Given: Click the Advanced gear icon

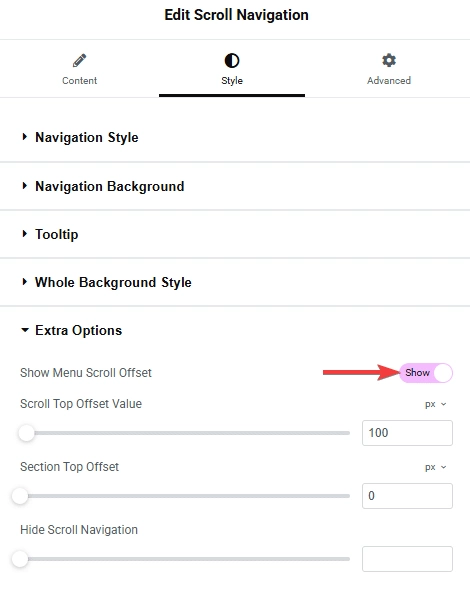Looking at the screenshot, I should tap(389, 60).
